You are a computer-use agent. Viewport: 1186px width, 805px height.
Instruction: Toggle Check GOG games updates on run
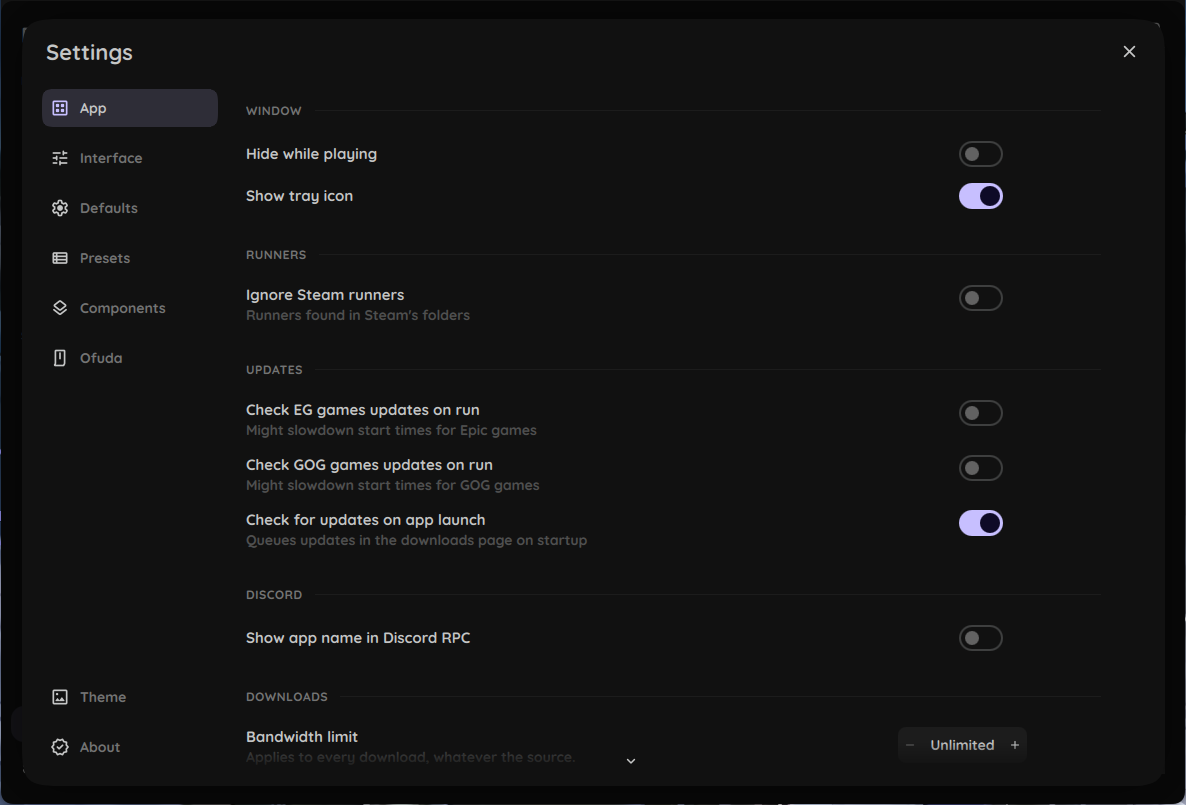(x=980, y=468)
